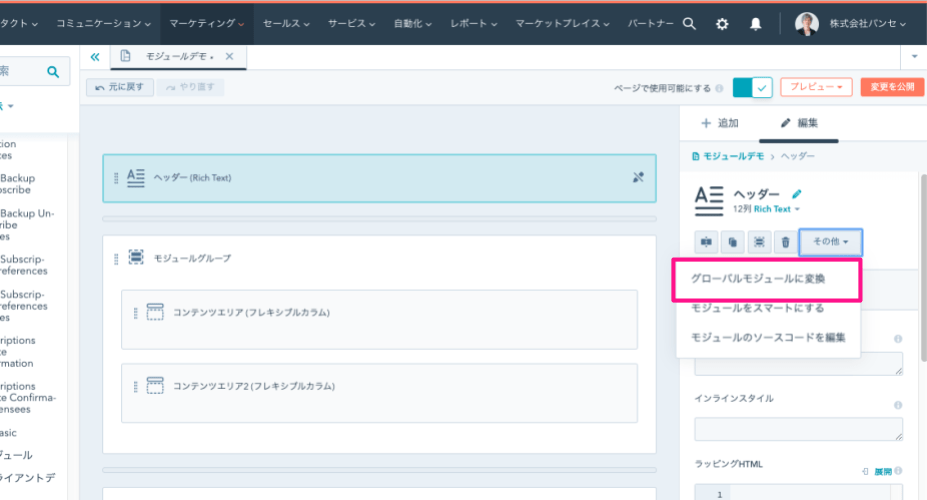Choose モジュールをスマートにする menu item

coord(757,308)
